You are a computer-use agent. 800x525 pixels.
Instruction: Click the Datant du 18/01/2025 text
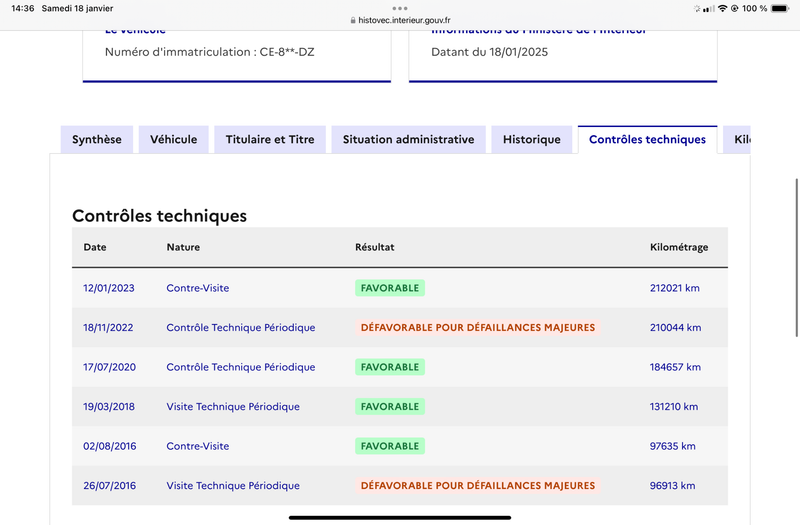489,52
